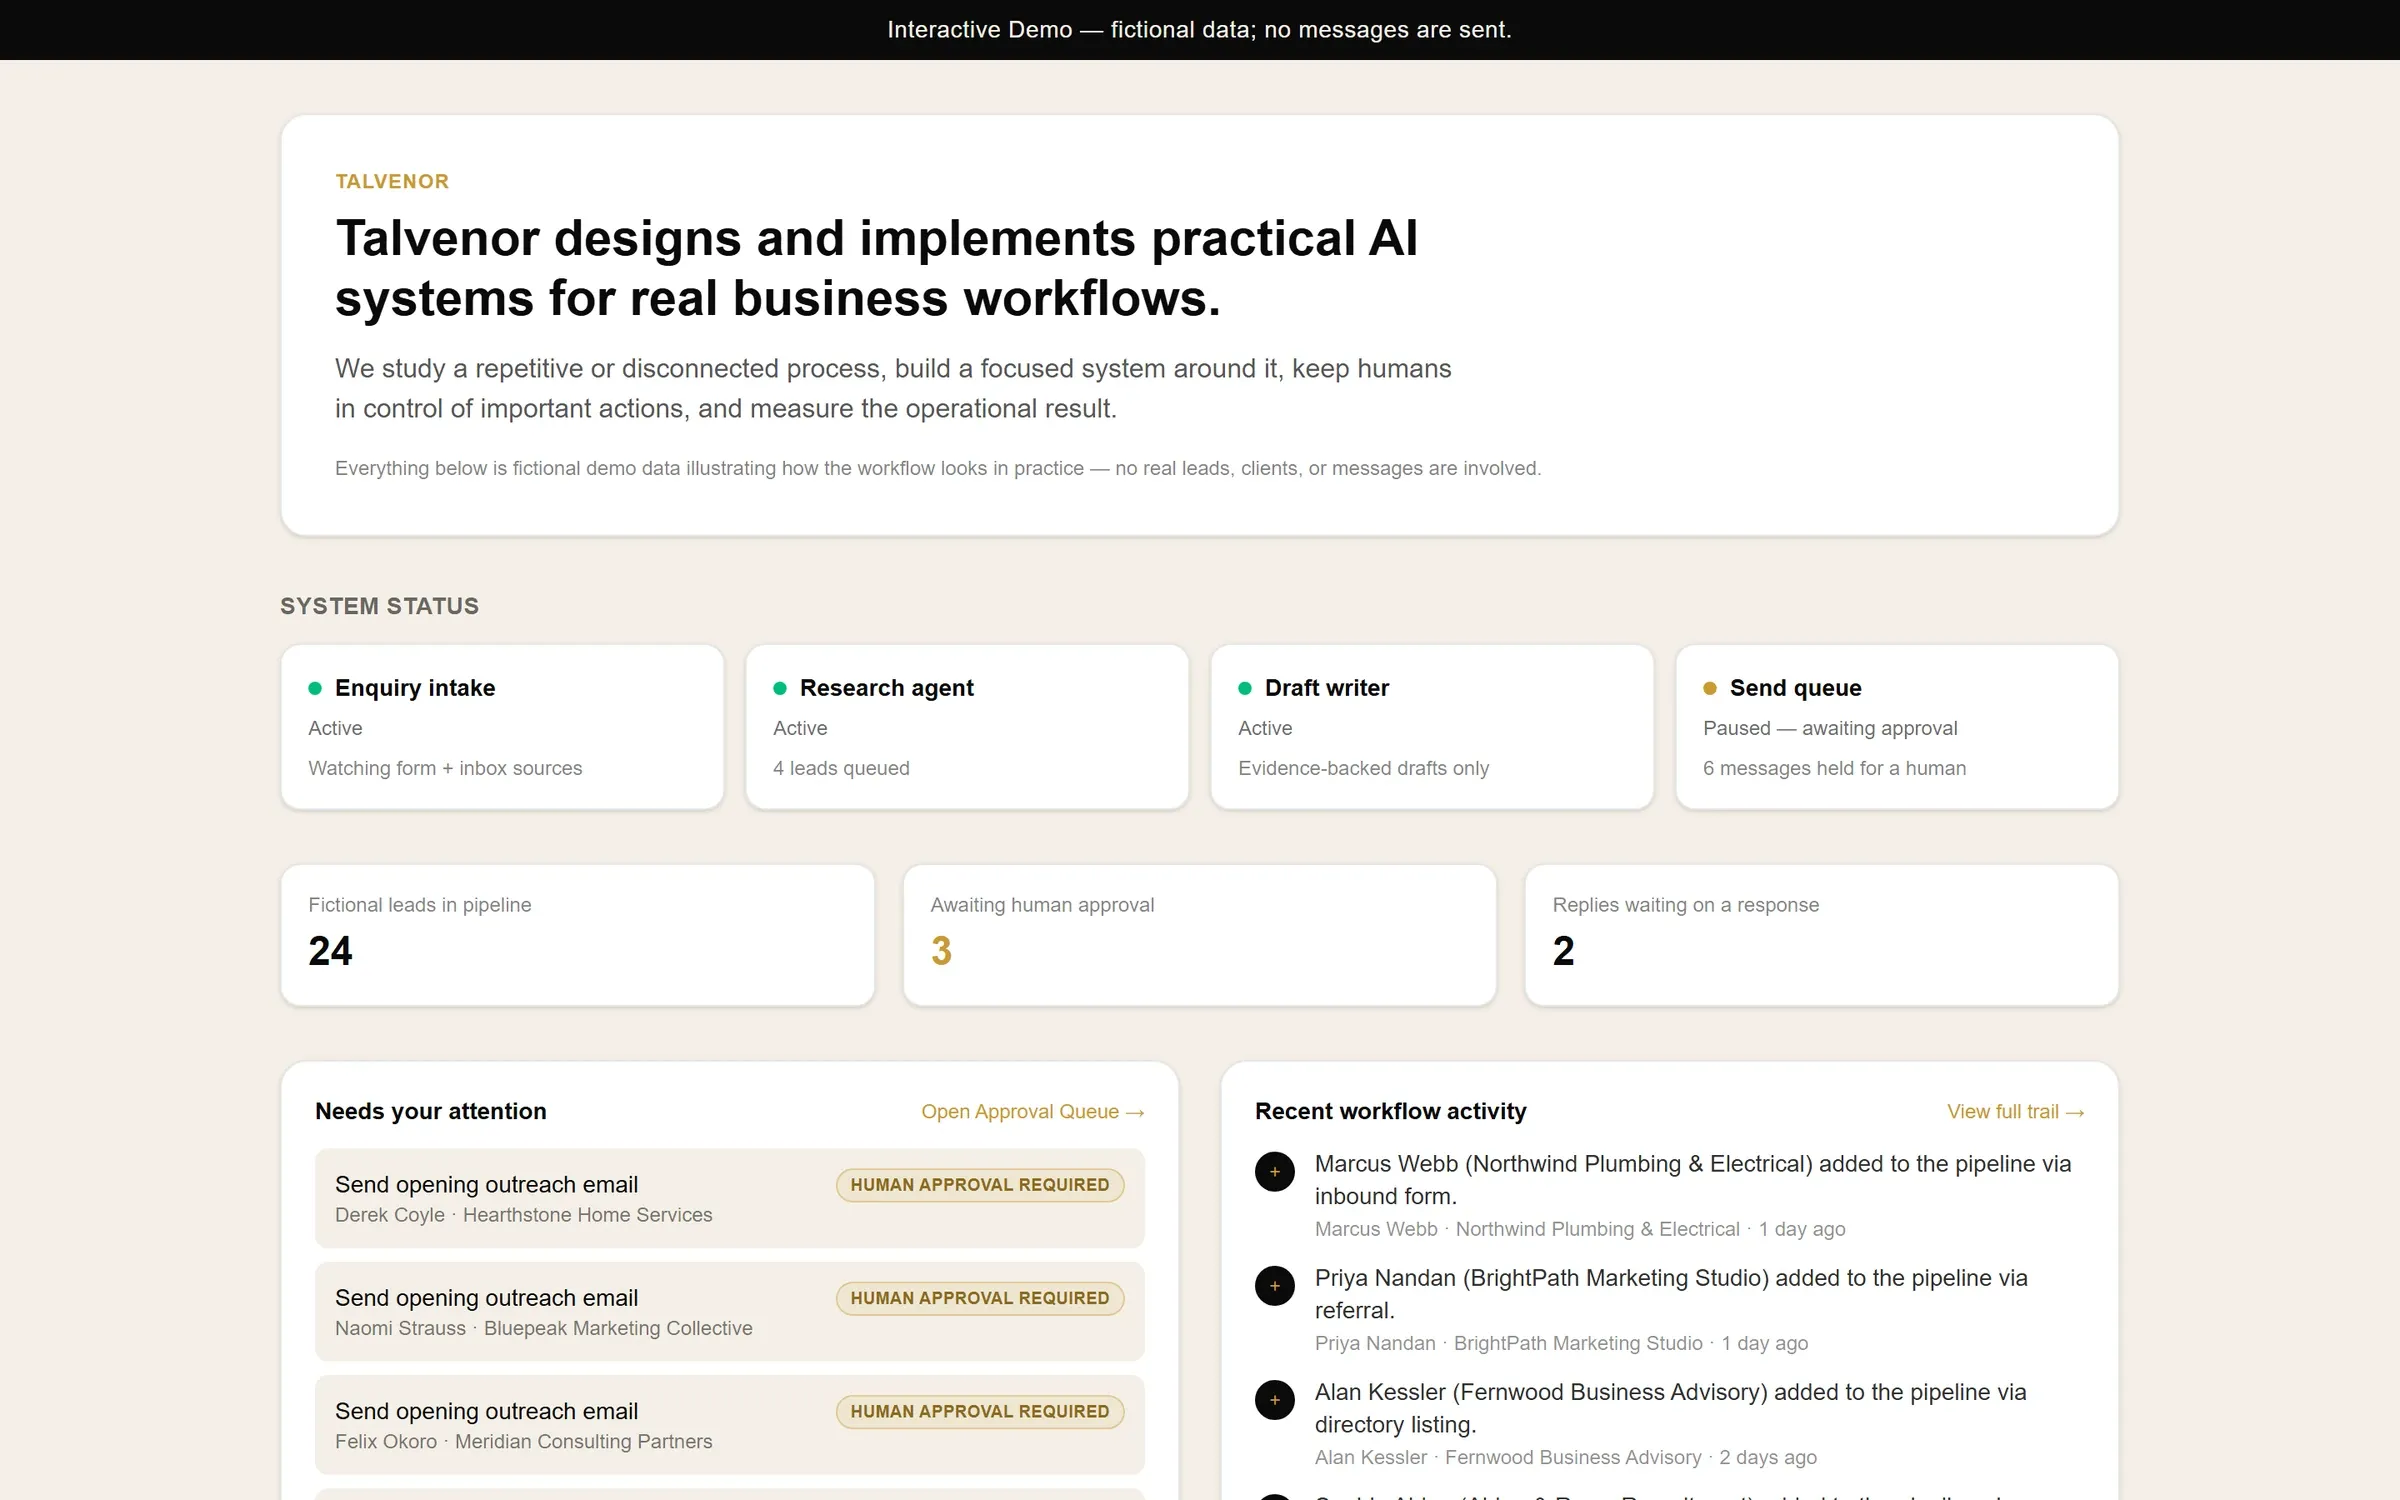Click "Needs your attention" heading

click(x=431, y=1111)
